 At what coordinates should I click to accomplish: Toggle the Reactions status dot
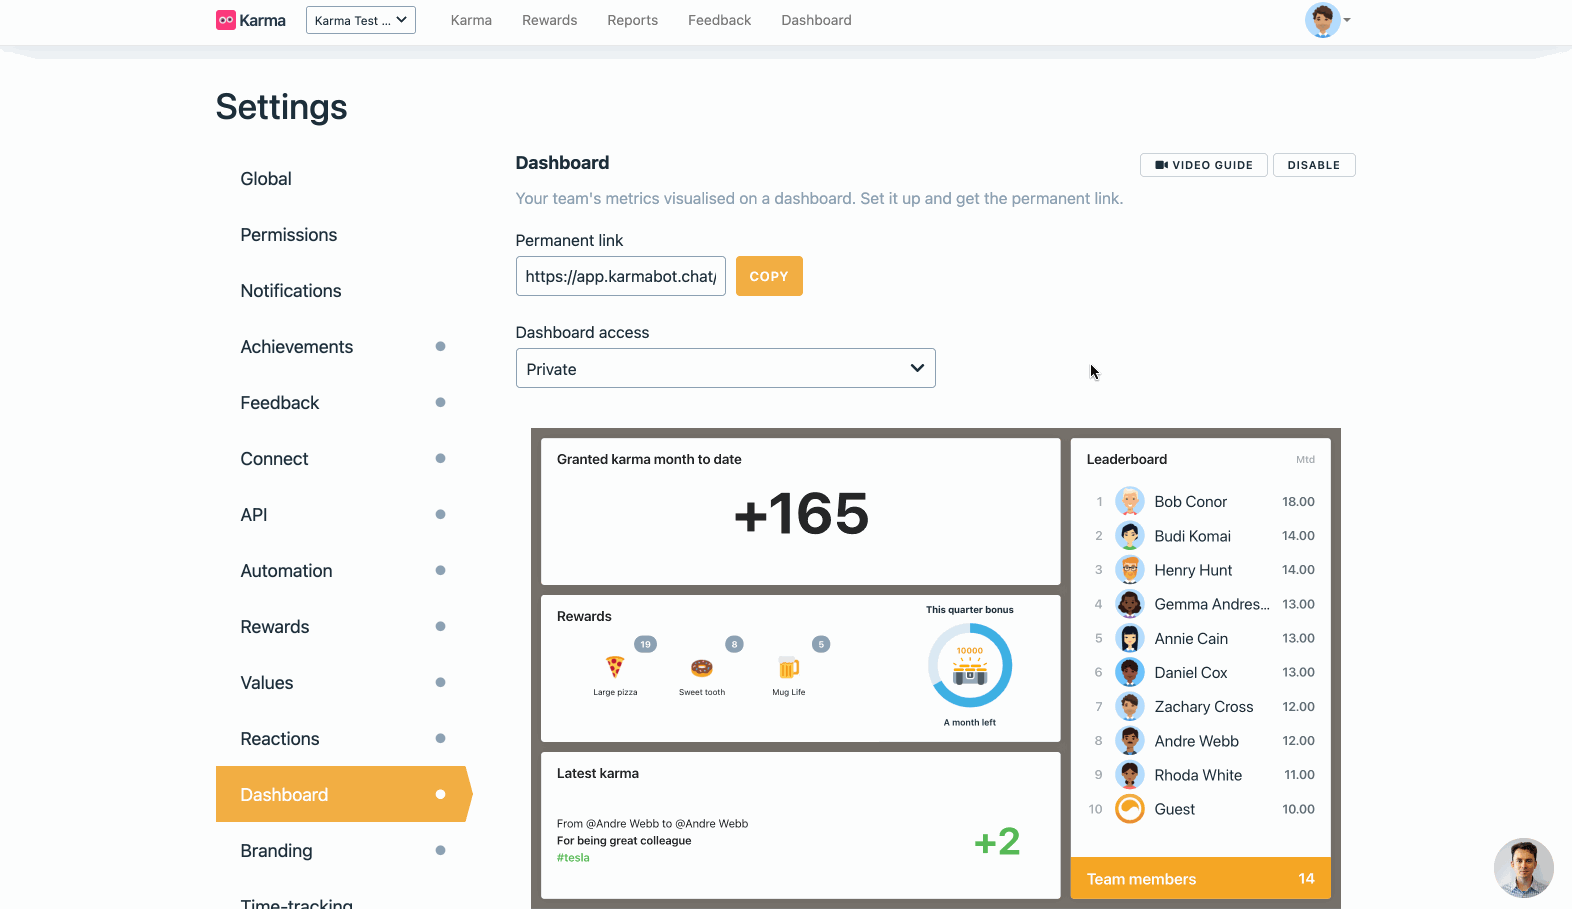tap(440, 738)
